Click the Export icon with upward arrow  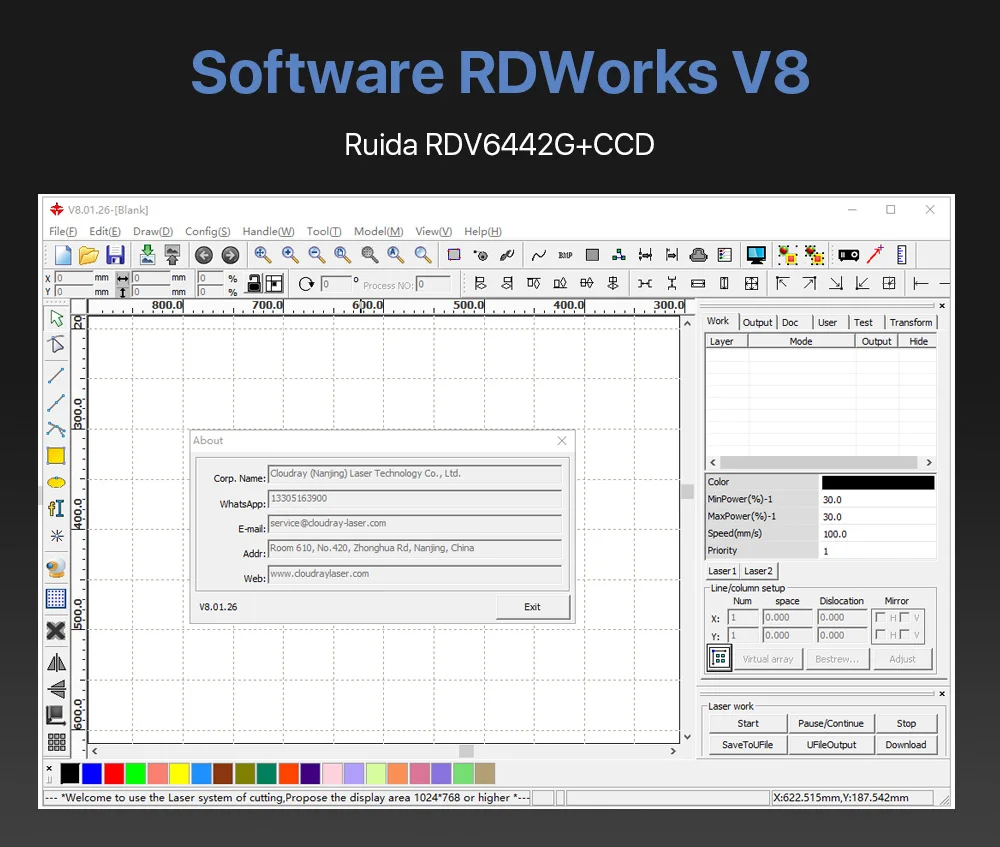click(172, 254)
